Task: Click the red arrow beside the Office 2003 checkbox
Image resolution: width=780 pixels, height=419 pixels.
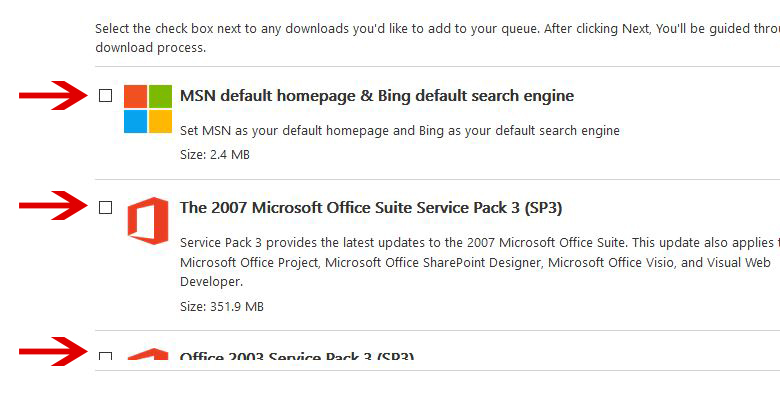Action: tap(53, 353)
